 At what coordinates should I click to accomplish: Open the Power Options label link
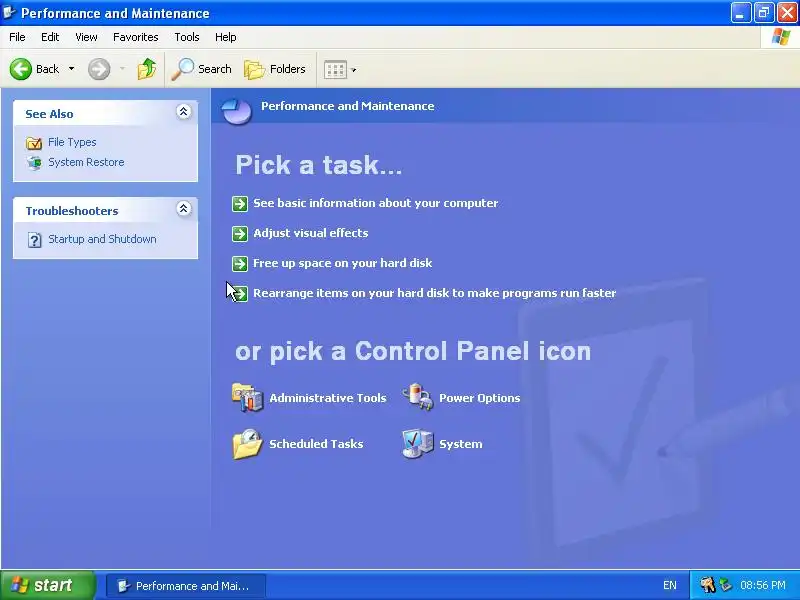pos(480,398)
